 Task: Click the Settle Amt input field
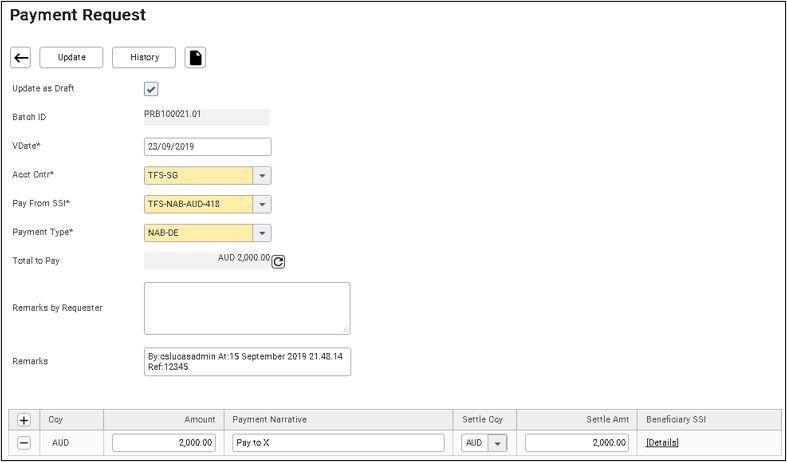(577, 443)
